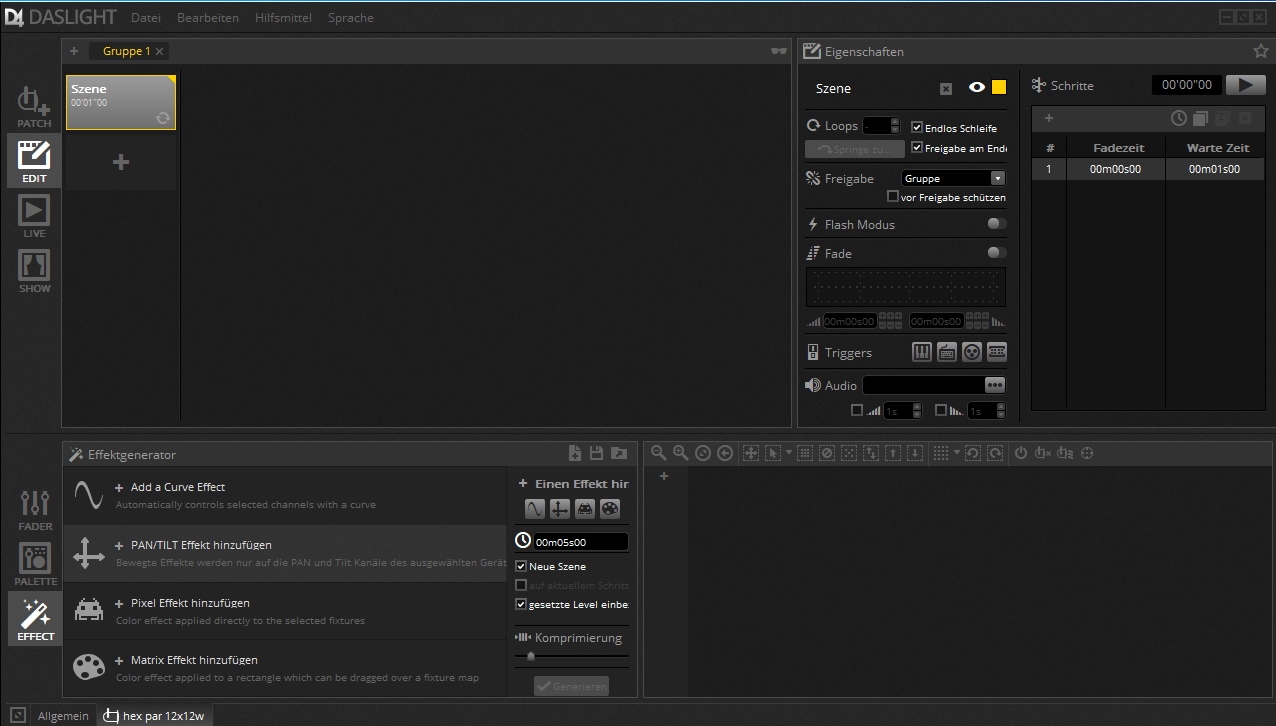The height and width of the screenshot is (726, 1276).
Task: Select the piano keyboard trigger icon
Action: tap(921, 351)
